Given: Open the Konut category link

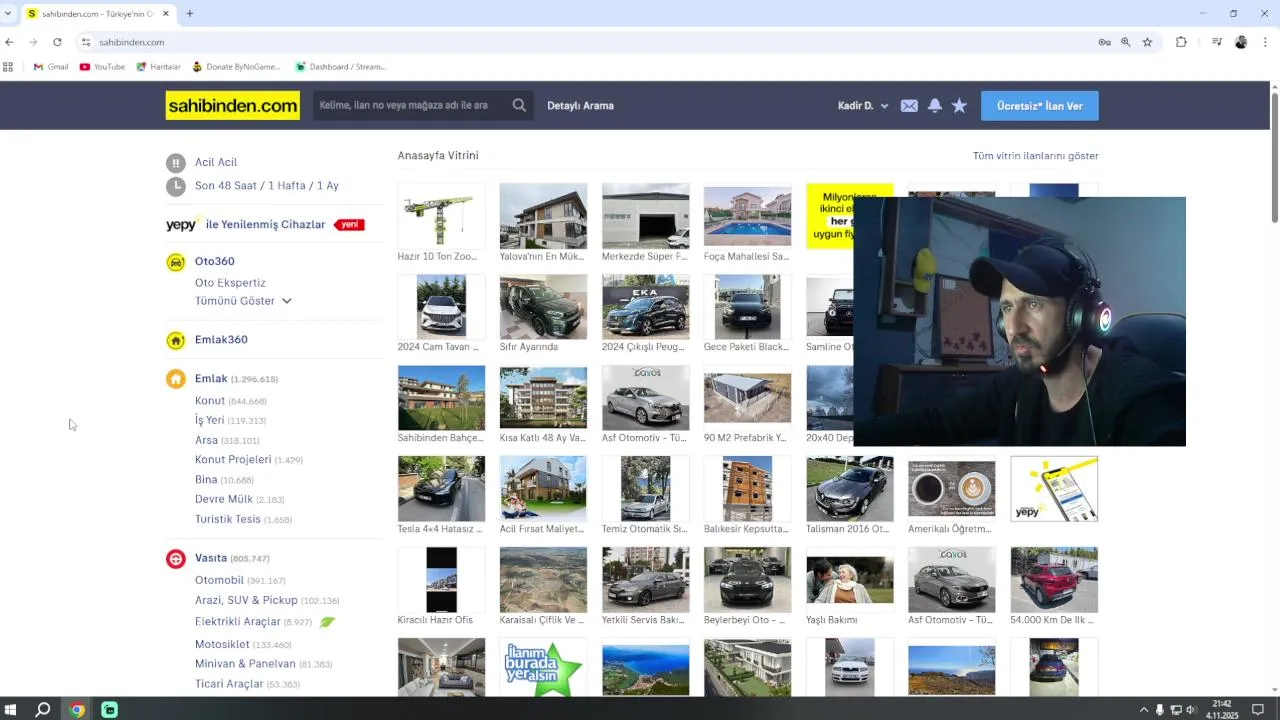Looking at the screenshot, I should point(210,401).
